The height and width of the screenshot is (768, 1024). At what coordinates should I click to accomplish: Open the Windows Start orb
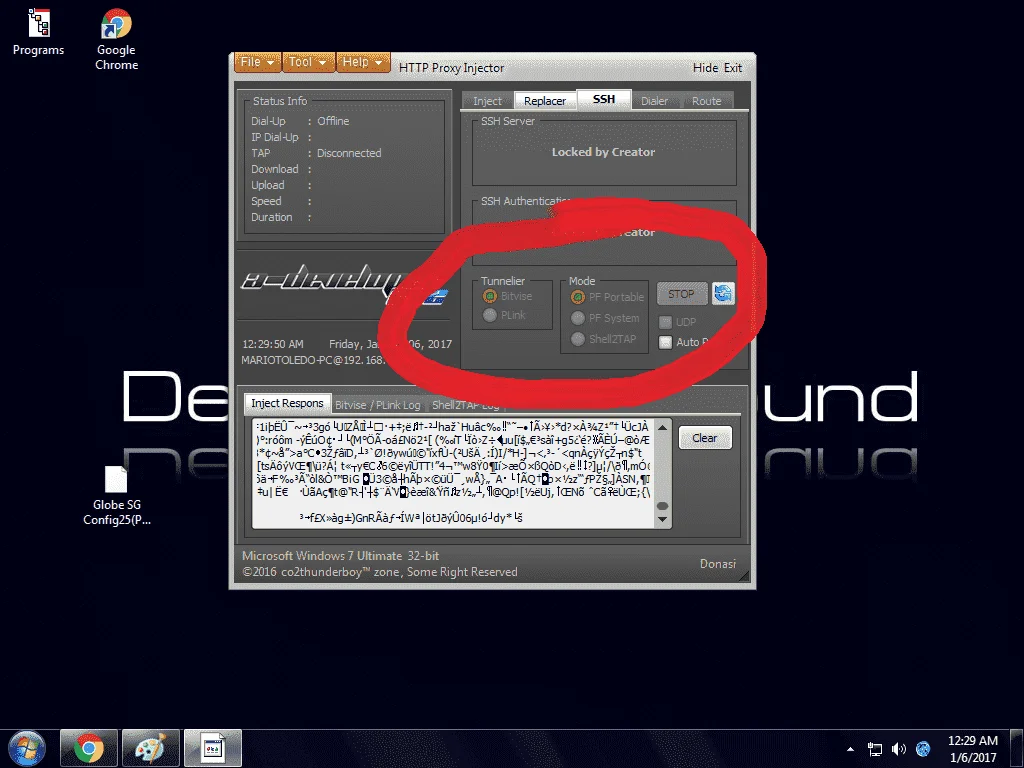pos(27,748)
